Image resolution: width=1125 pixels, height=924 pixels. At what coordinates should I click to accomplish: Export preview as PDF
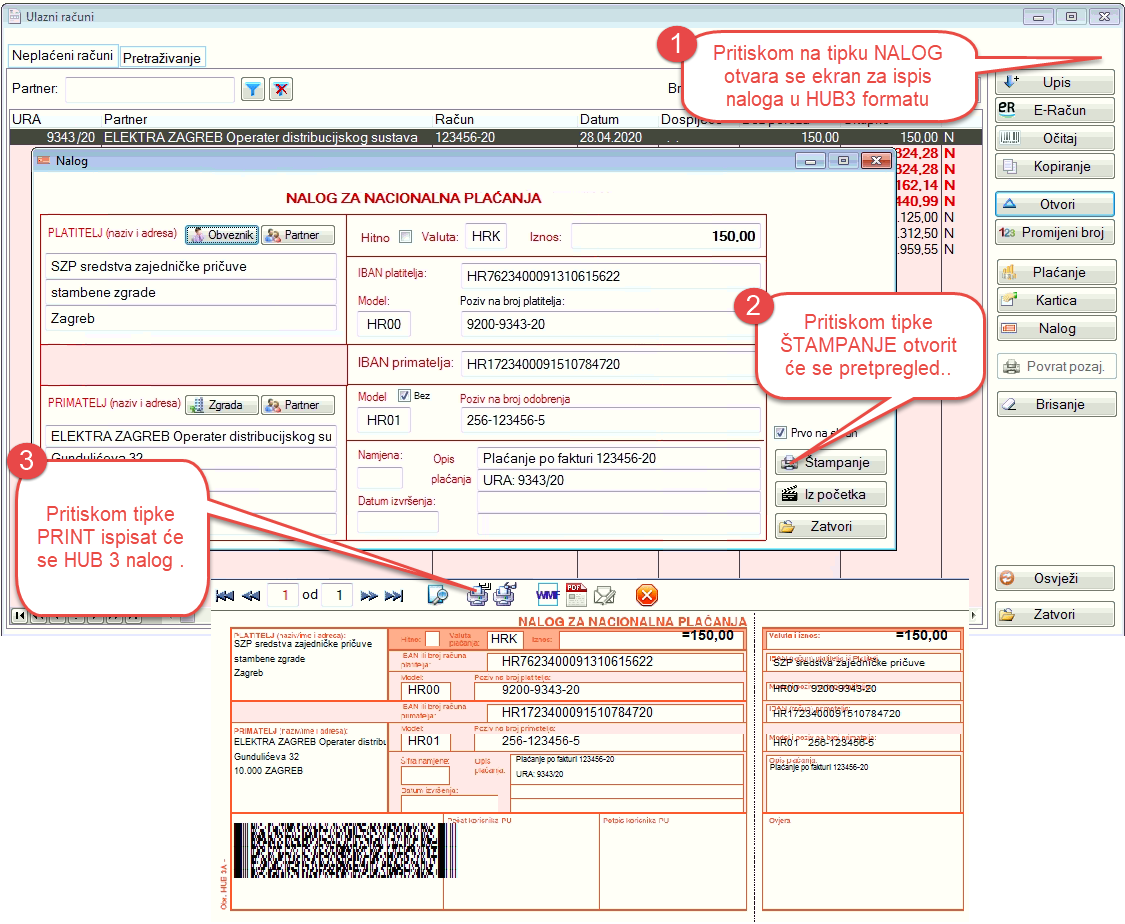[x=576, y=594]
